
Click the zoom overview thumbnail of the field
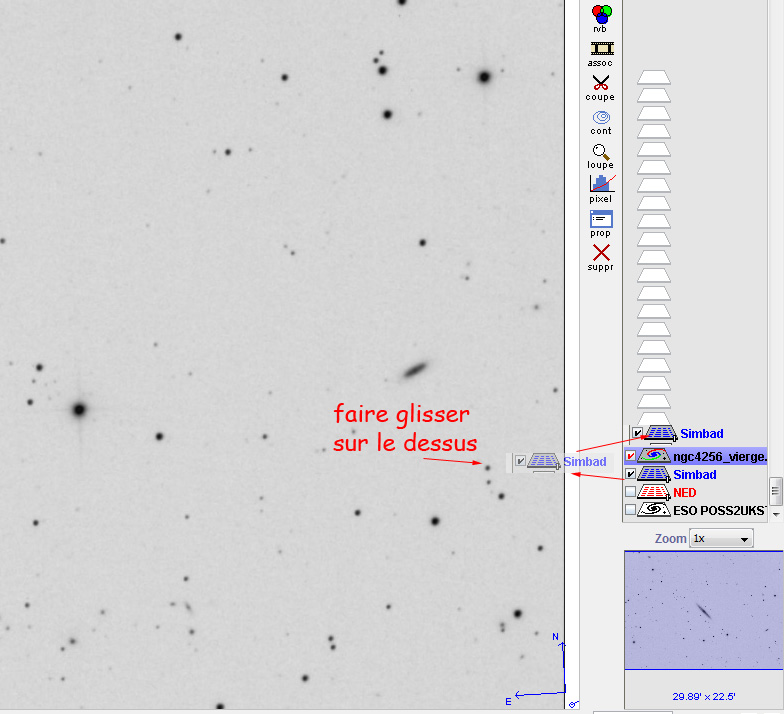(x=704, y=610)
